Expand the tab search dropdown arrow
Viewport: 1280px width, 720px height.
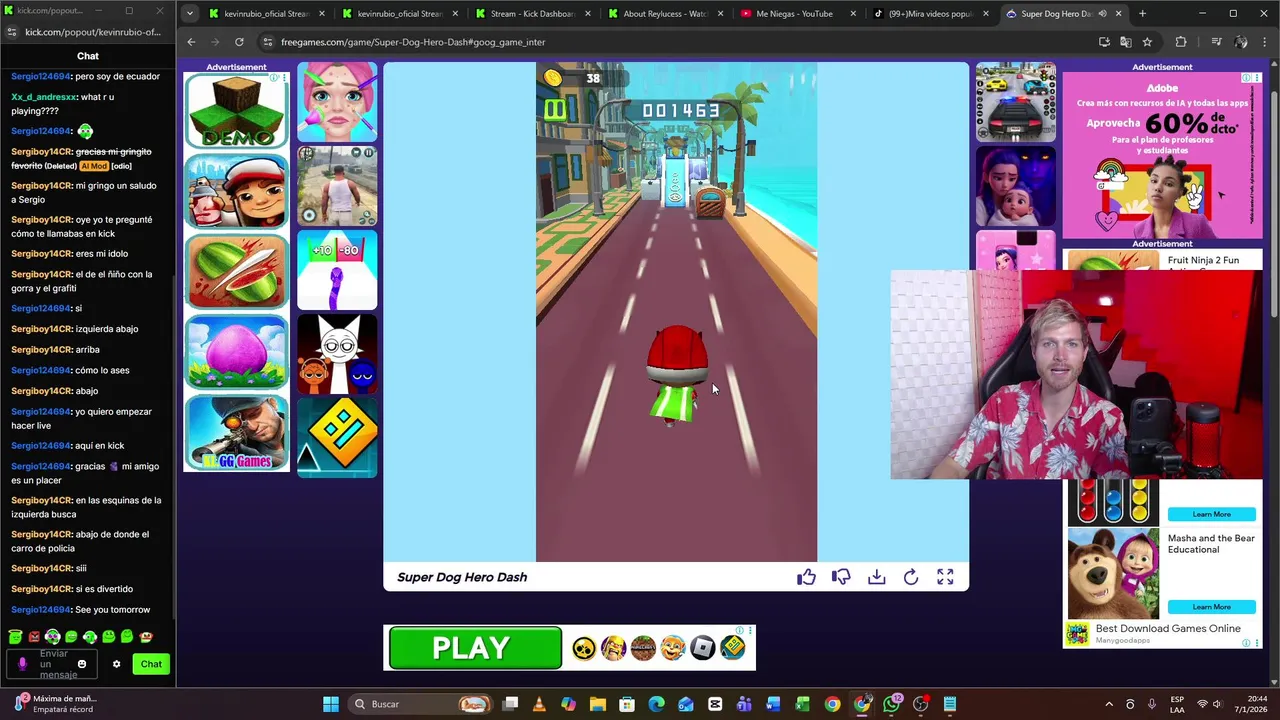click(x=191, y=14)
